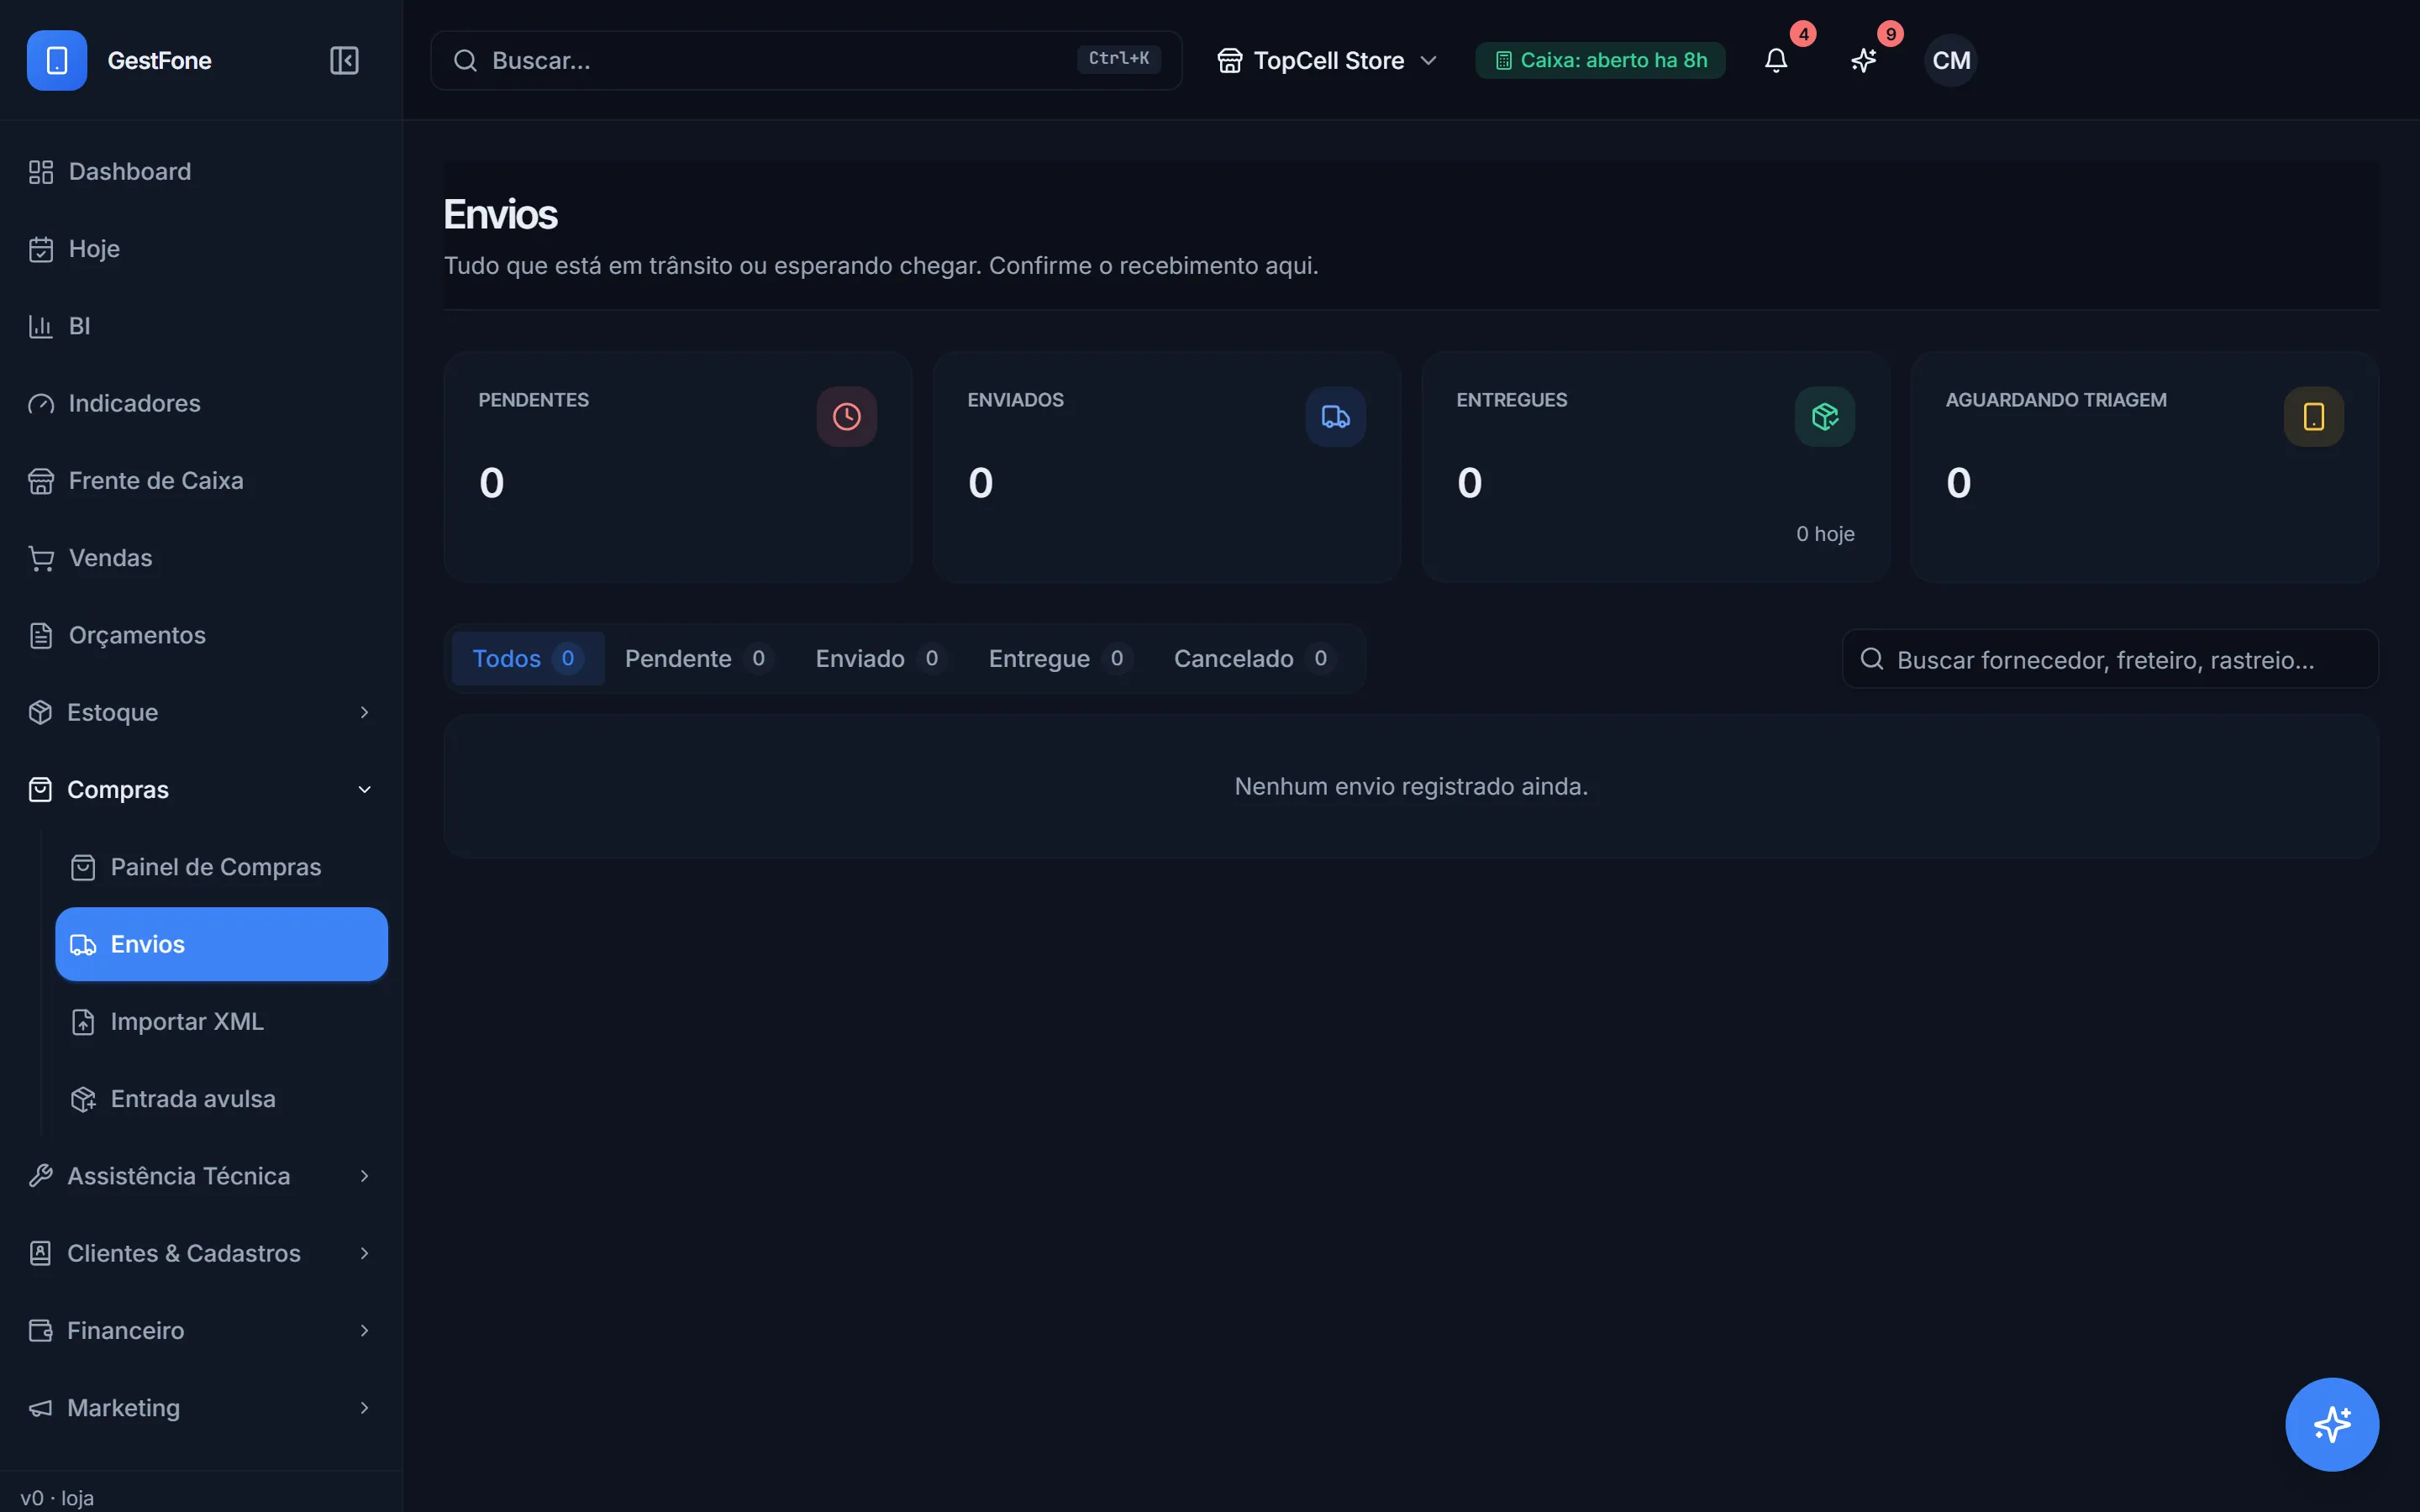Image resolution: width=2420 pixels, height=1512 pixels.
Task: Click the Aguardando Triagem summary card
Action: [2145, 467]
